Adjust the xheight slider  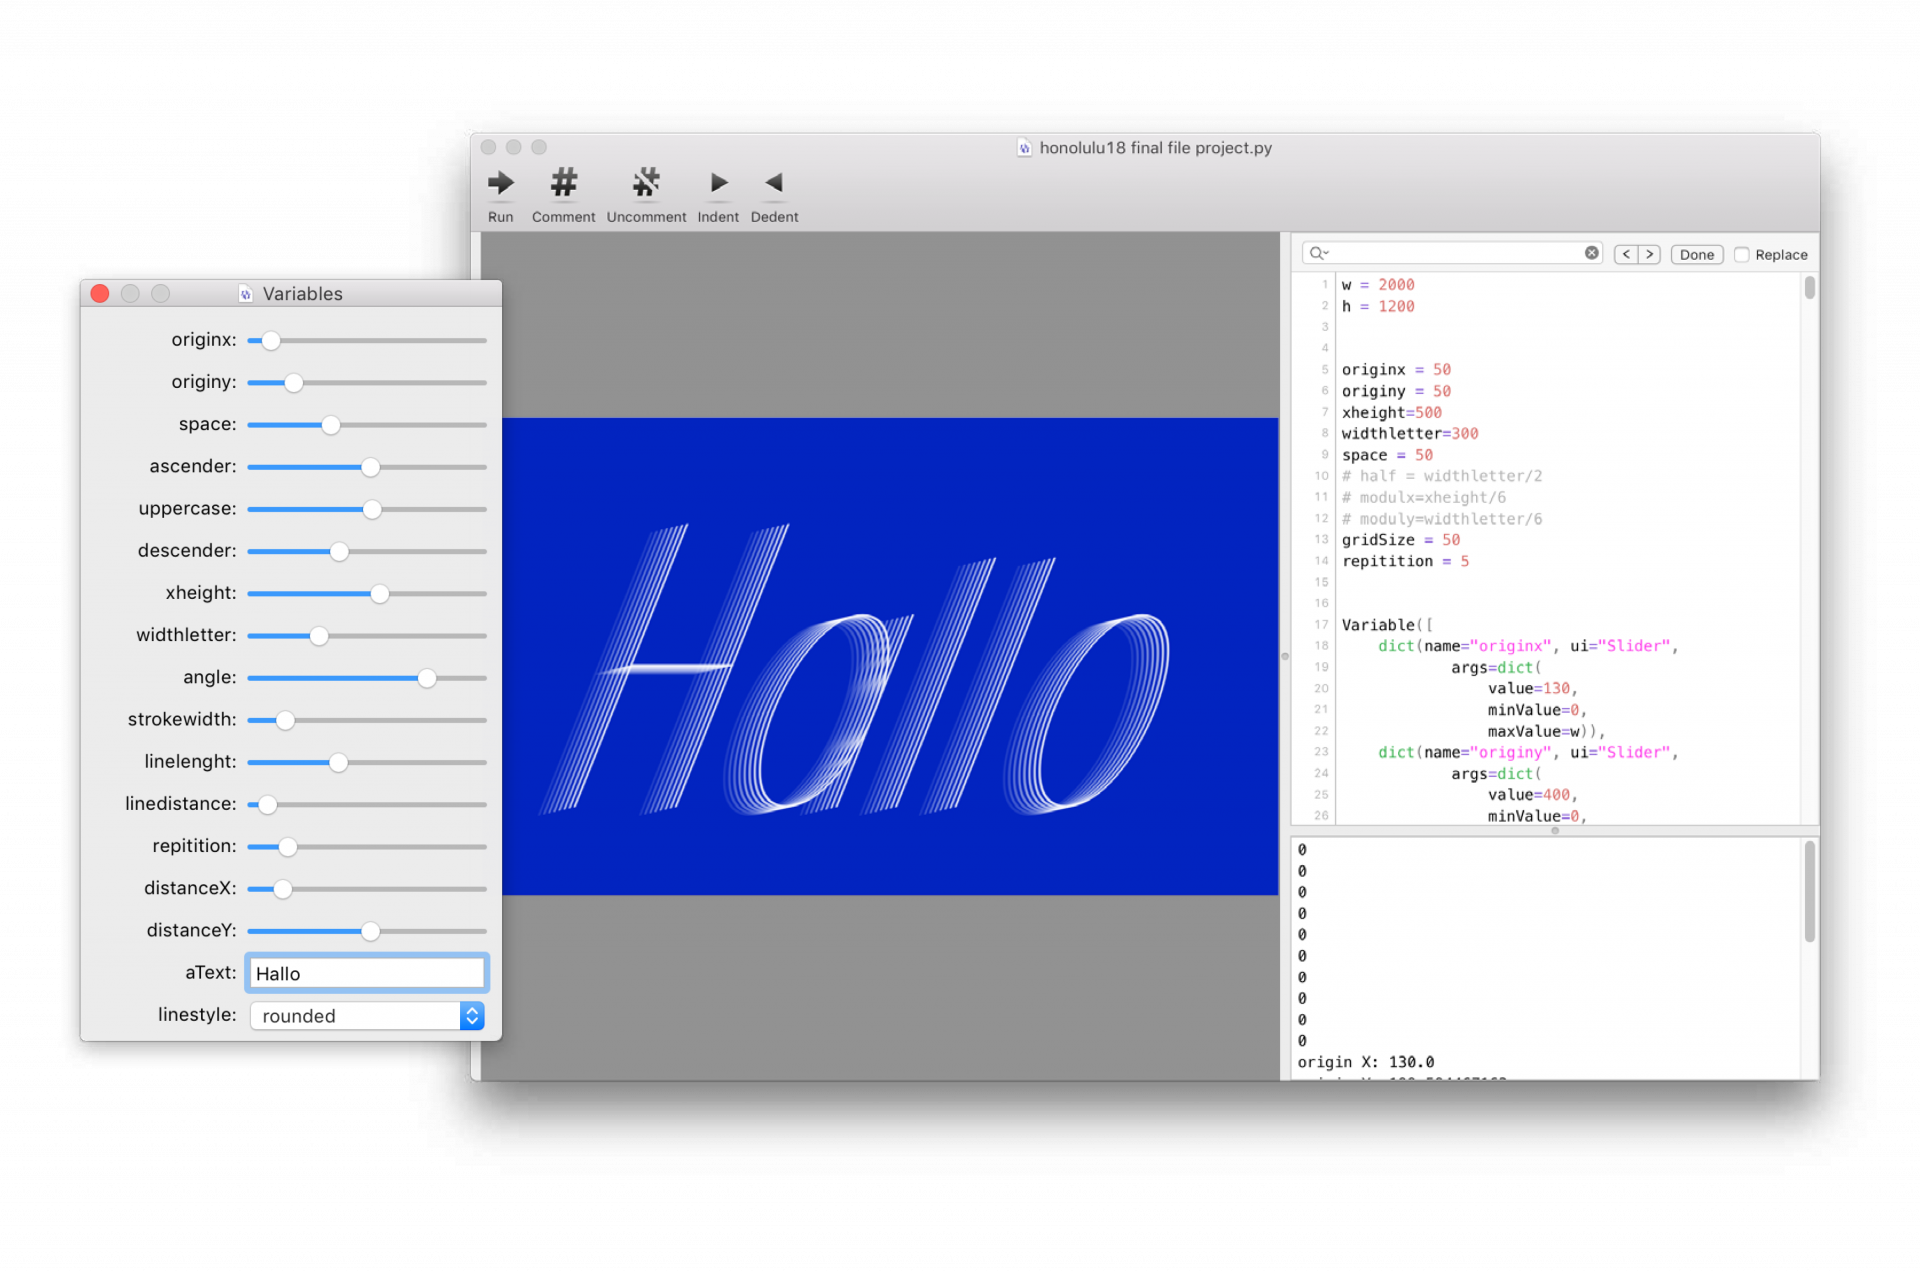367,593
